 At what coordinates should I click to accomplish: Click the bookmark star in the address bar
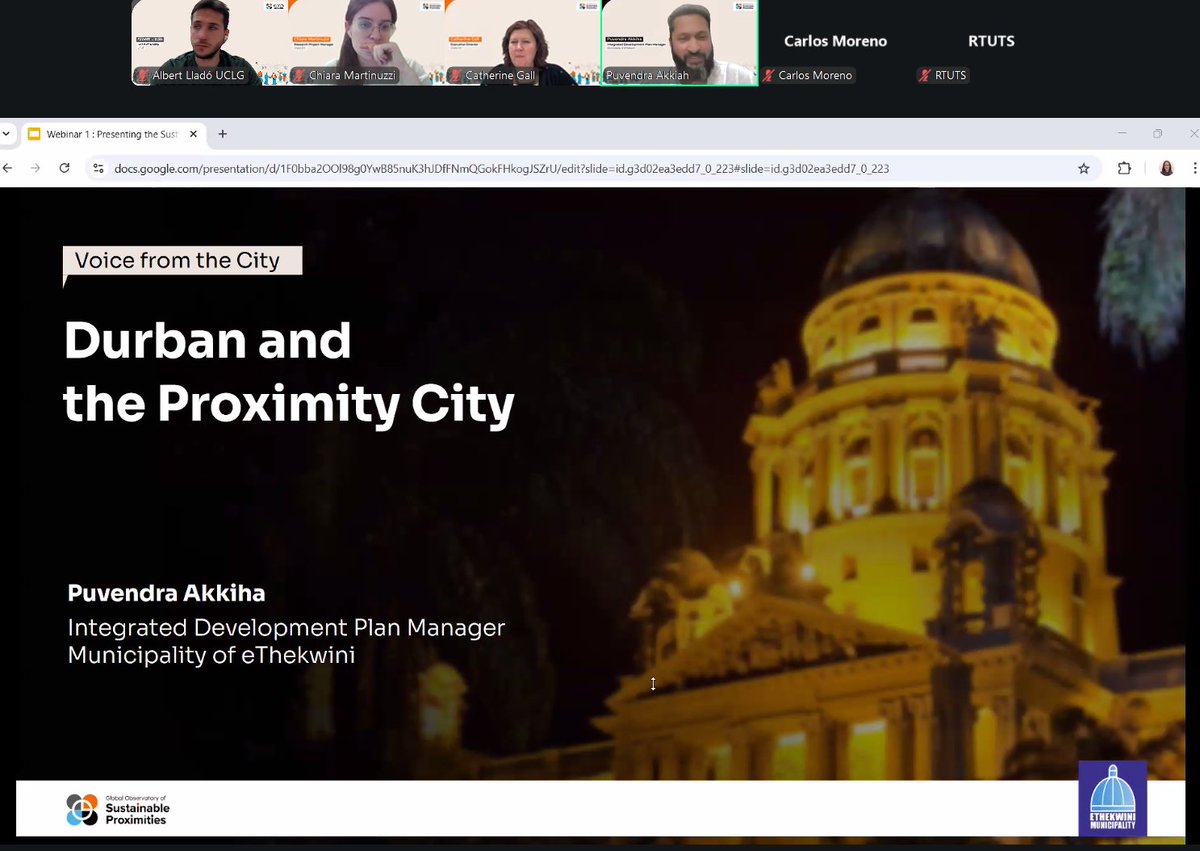click(1084, 168)
